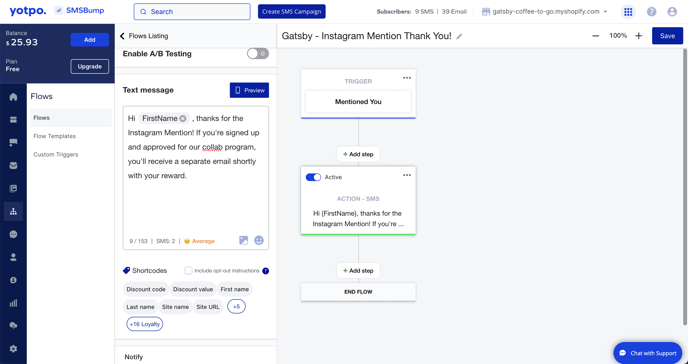Open the subscription forms icon in sidebar
The width and height of the screenshot is (688, 364).
click(x=13, y=189)
